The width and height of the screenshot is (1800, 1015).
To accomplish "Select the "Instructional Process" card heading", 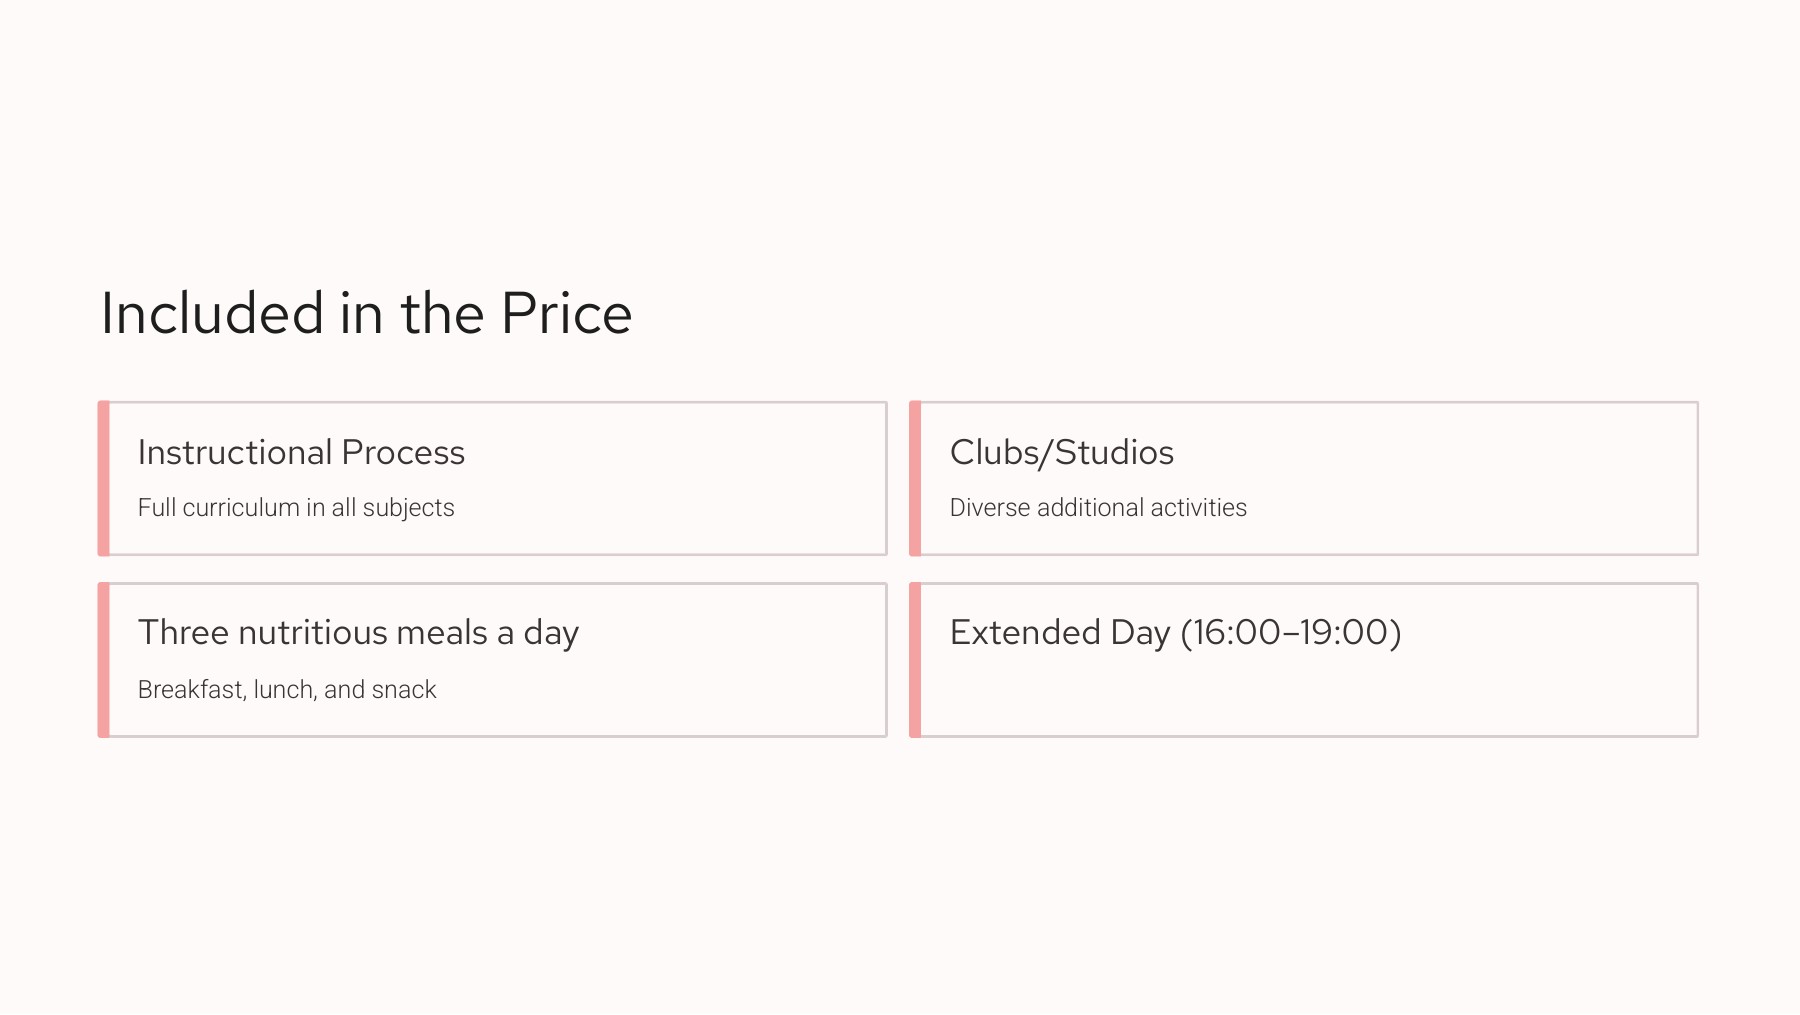I will point(301,453).
